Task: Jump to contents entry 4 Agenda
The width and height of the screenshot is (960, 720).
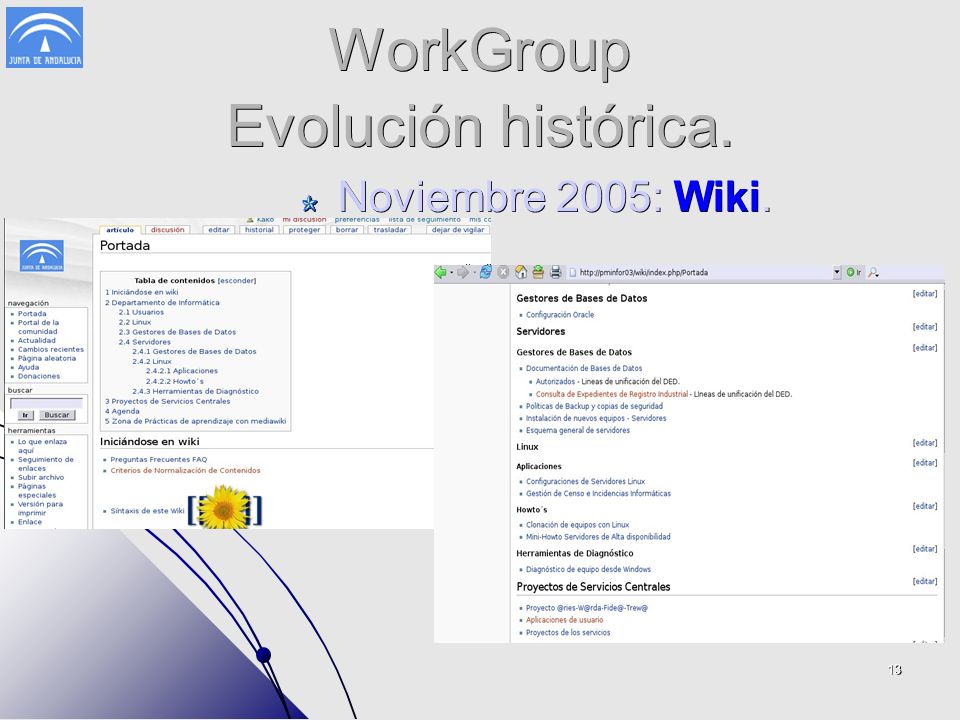Action: pos(122,411)
